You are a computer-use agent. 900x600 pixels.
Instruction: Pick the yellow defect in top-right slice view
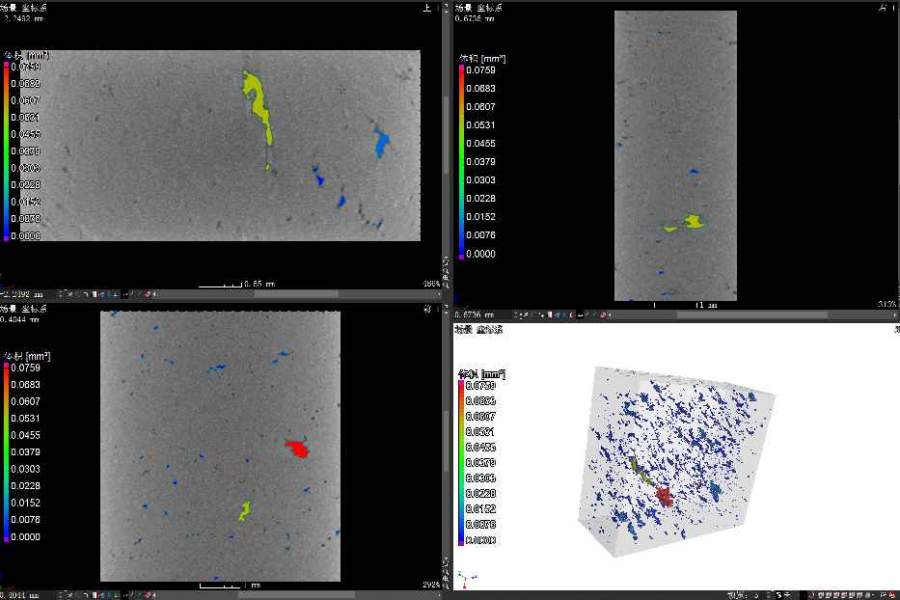point(692,221)
